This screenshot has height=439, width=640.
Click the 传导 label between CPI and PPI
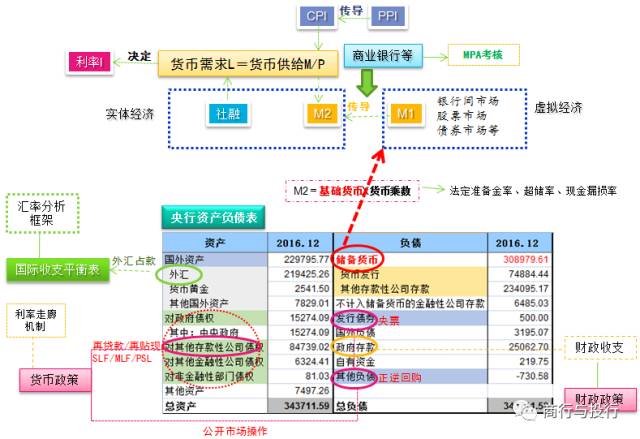pyautogui.click(x=351, y=10)
